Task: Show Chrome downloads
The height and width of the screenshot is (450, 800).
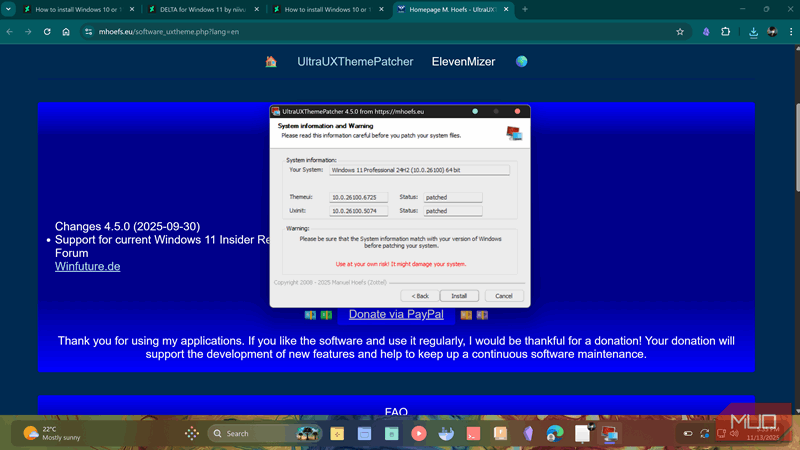Action: (x=753, y=32)
